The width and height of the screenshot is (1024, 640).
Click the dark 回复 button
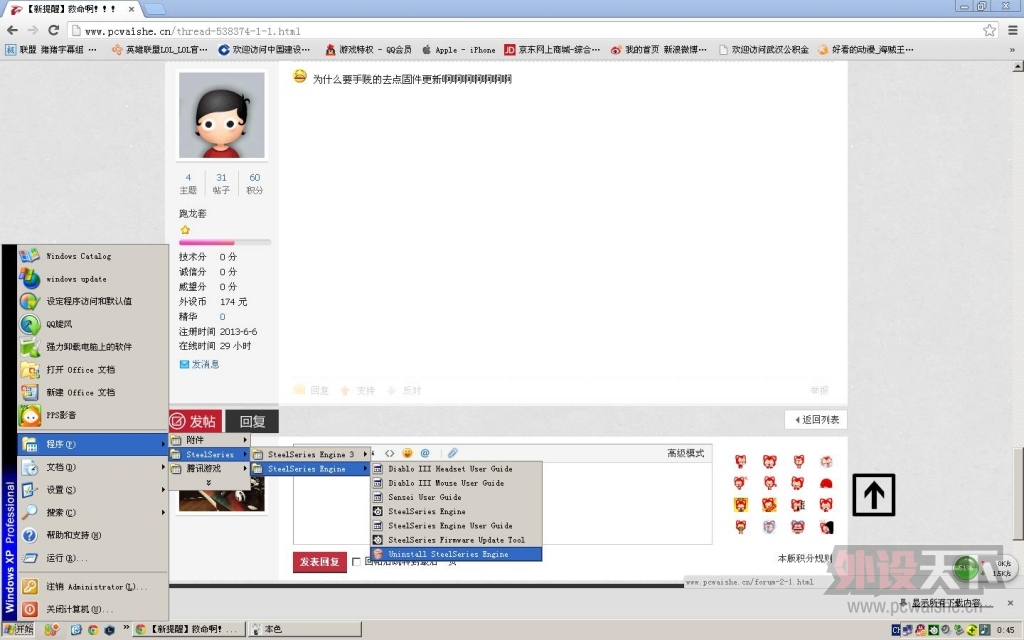click(252, 421)
